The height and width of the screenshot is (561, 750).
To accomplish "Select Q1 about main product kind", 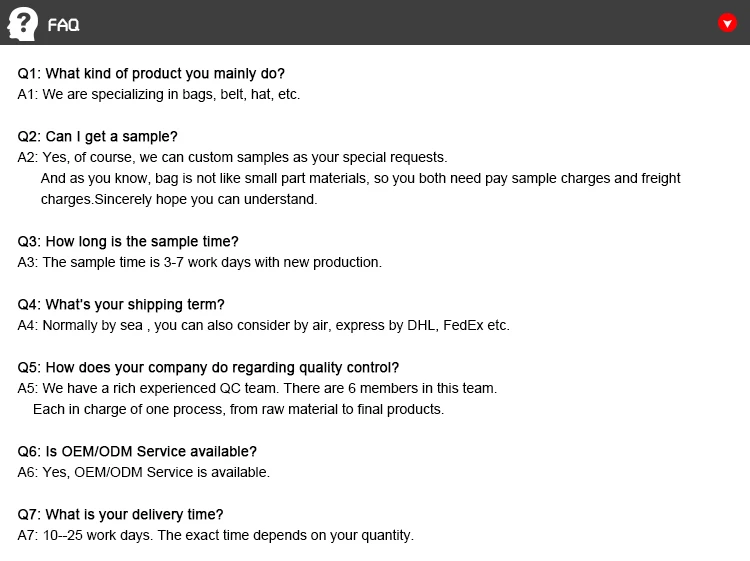I will click(151, 73).
